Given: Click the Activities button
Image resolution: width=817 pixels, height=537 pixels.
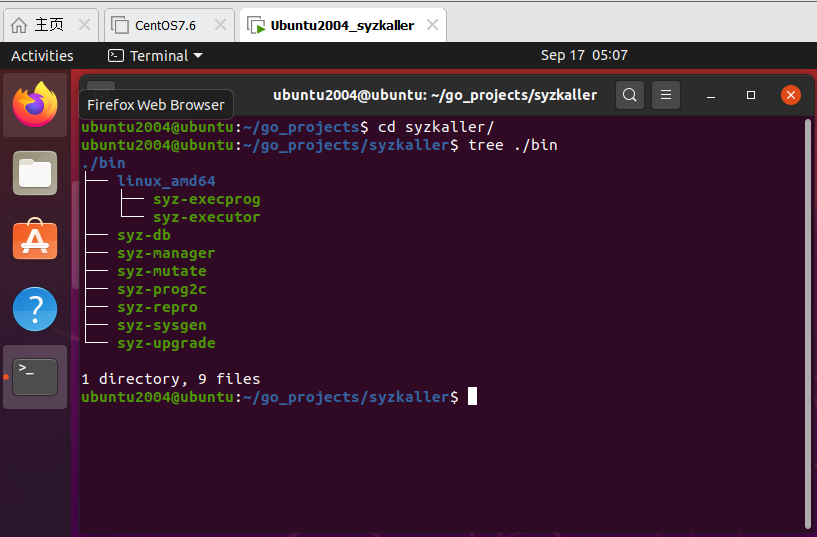Looking at the screenshot, I should coord(42,56).
